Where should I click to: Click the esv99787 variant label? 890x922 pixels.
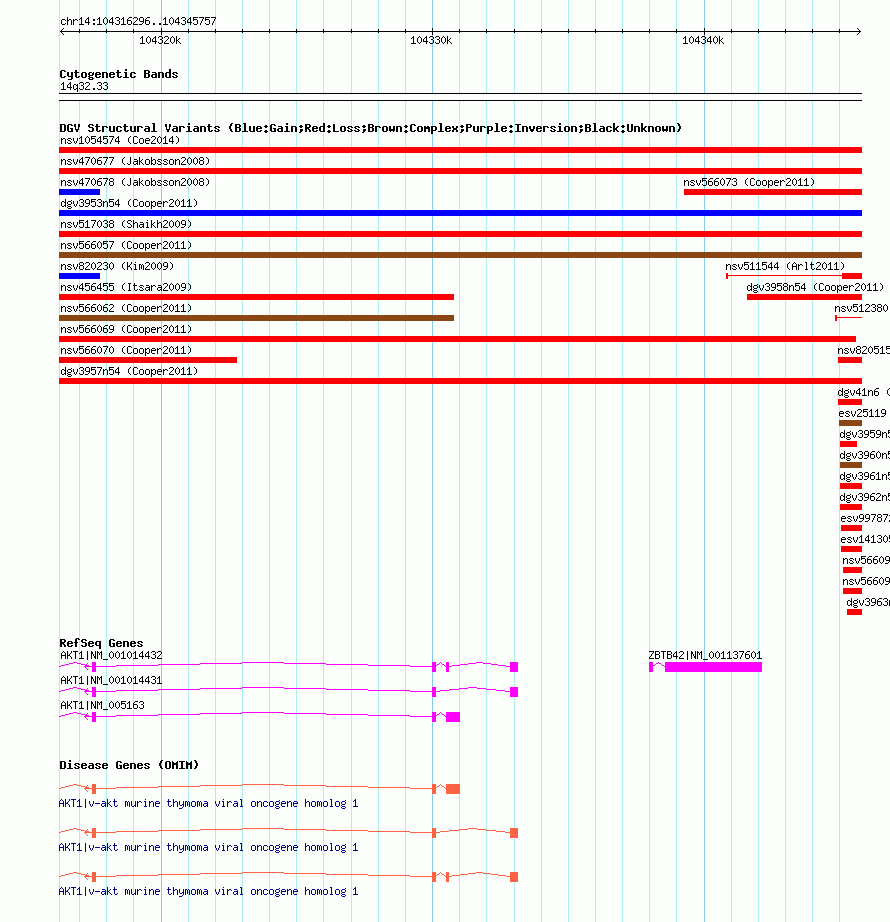point(865,519)
